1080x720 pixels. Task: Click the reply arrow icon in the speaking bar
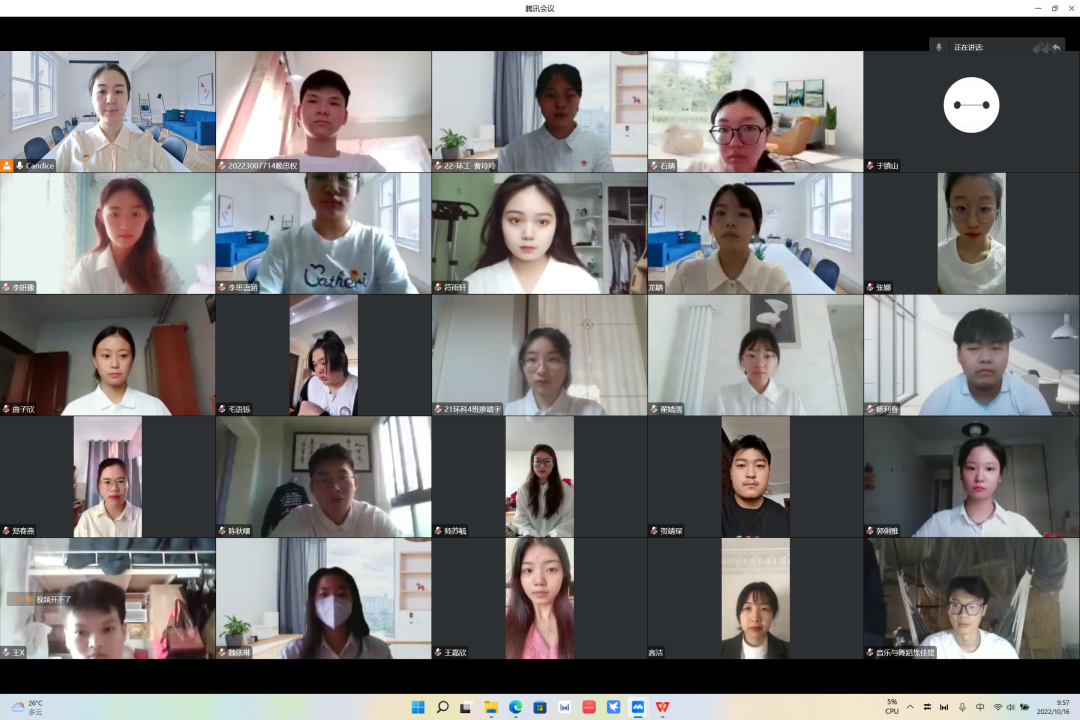pos(1056,47)
